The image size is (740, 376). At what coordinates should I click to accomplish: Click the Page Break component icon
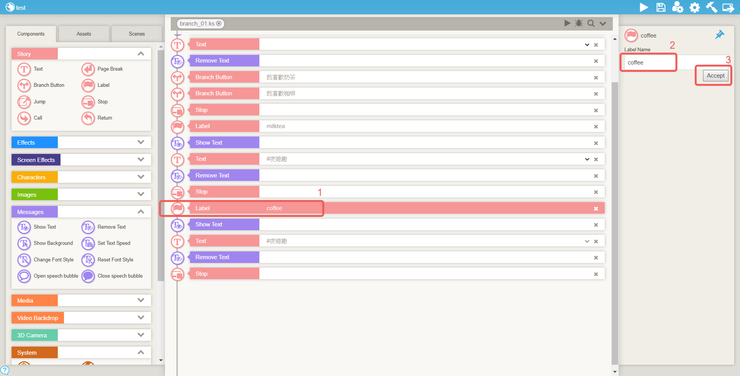click(x=88, y=69)
